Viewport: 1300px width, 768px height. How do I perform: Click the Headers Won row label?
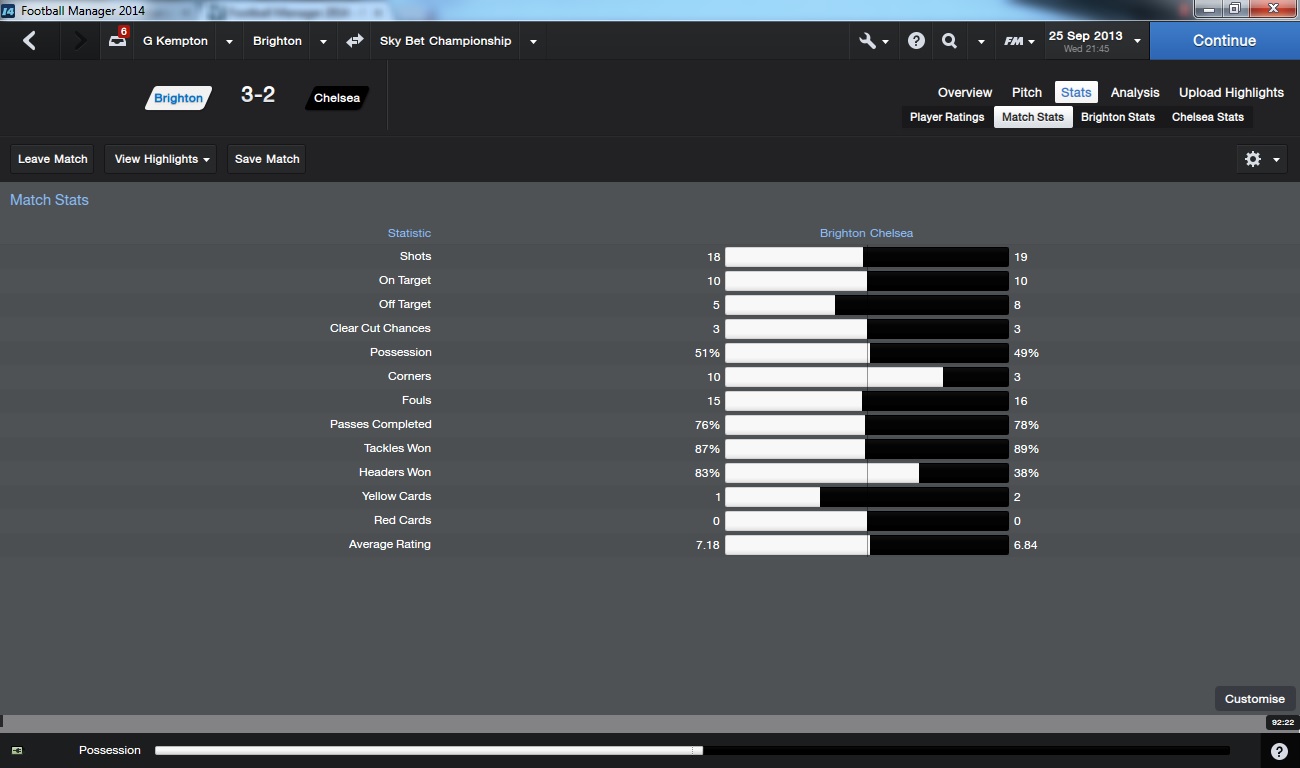click(x=395, y=472)
